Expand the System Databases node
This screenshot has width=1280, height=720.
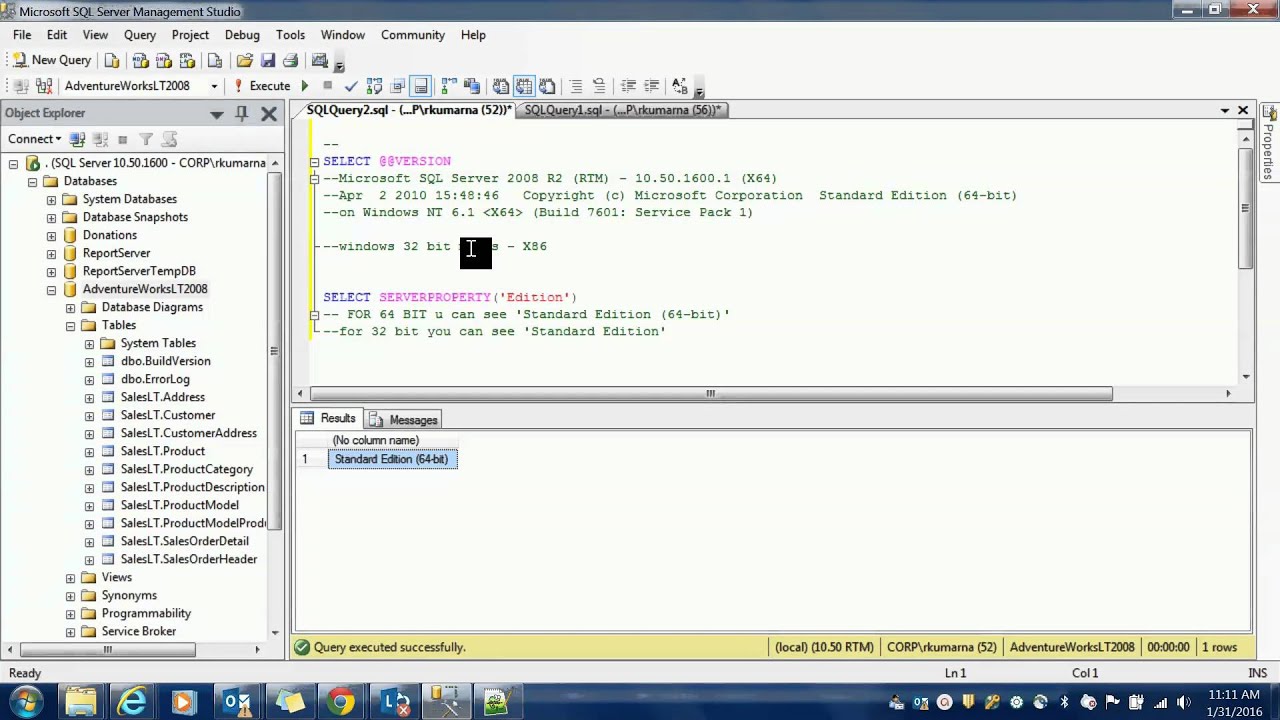click(51, 199)
